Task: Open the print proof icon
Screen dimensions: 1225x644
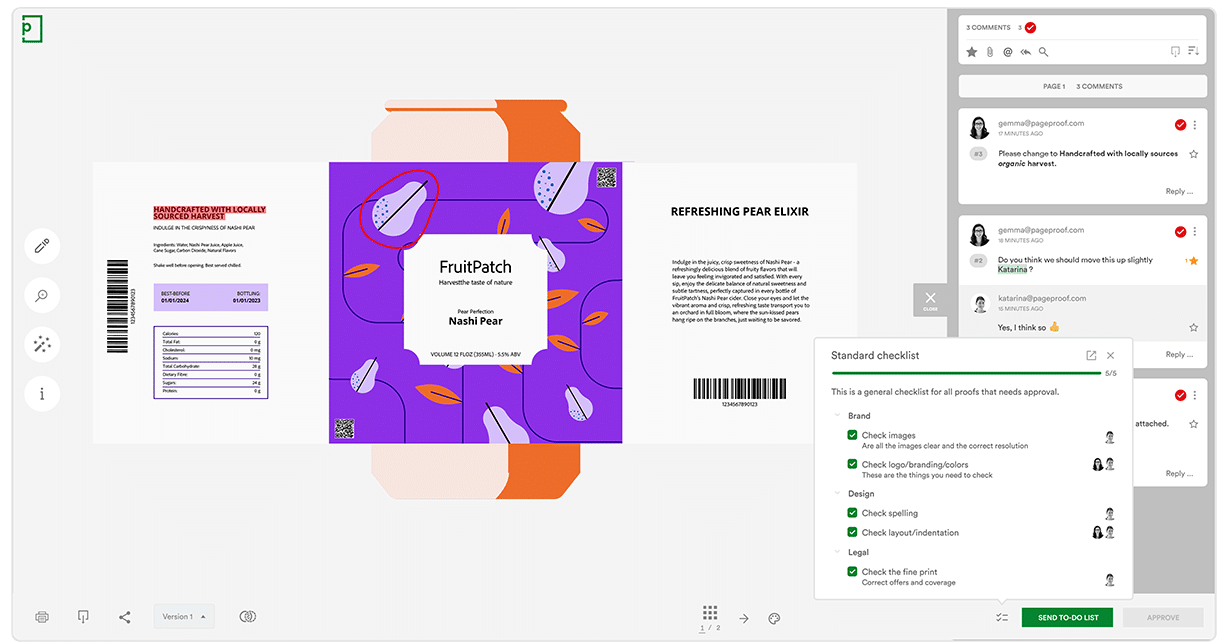Action: [x=41, y=617]
